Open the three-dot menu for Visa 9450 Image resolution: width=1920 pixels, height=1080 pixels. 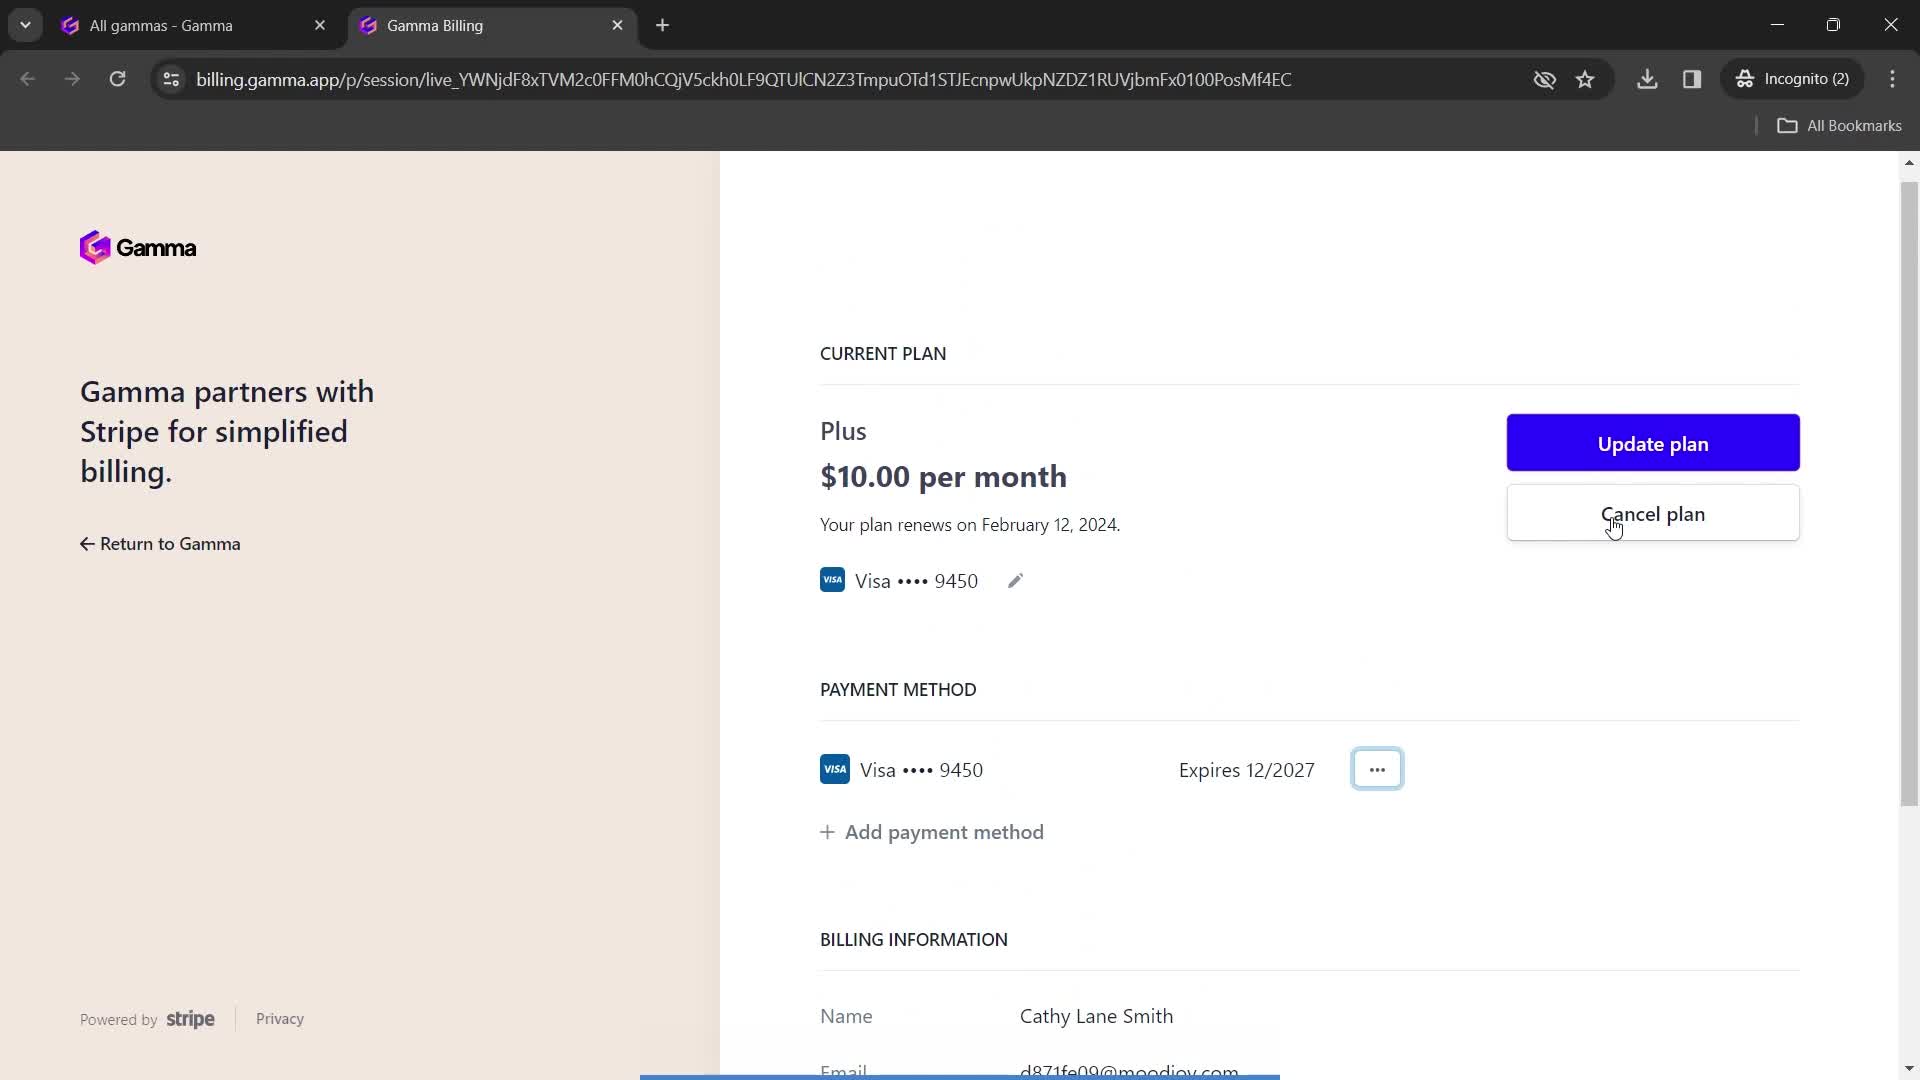[1377, 769]
